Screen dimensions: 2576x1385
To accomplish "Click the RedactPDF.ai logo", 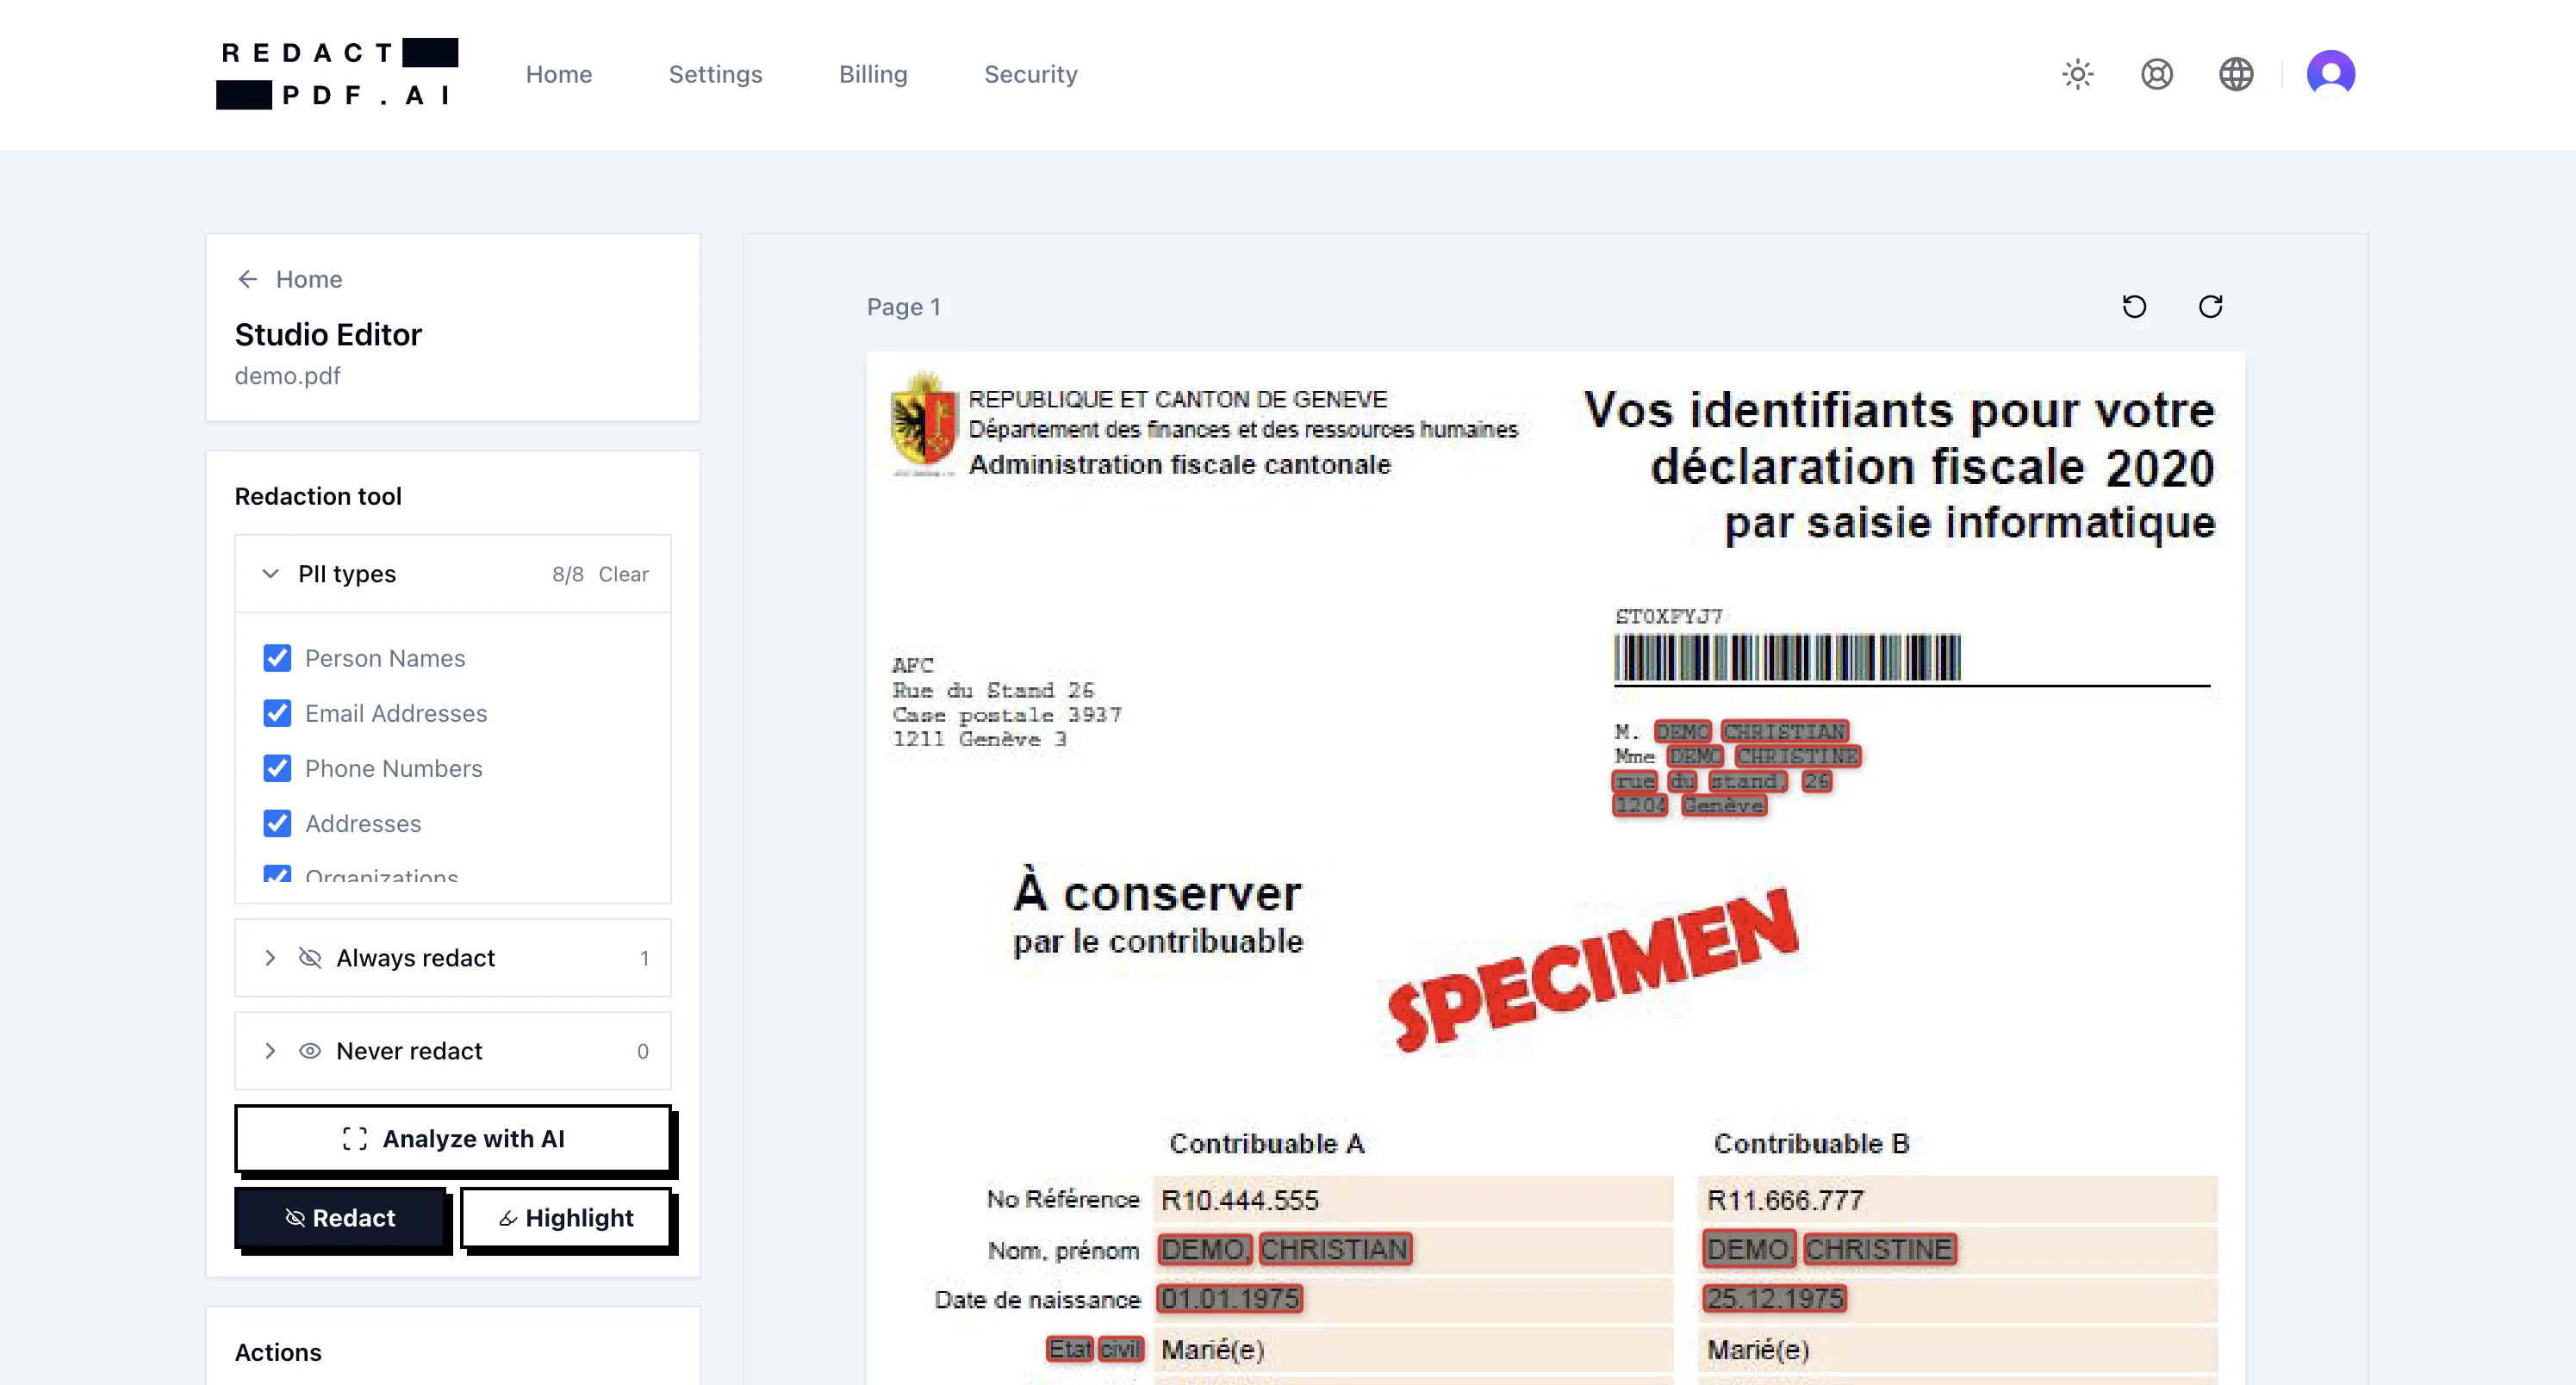I will [337, 74].
